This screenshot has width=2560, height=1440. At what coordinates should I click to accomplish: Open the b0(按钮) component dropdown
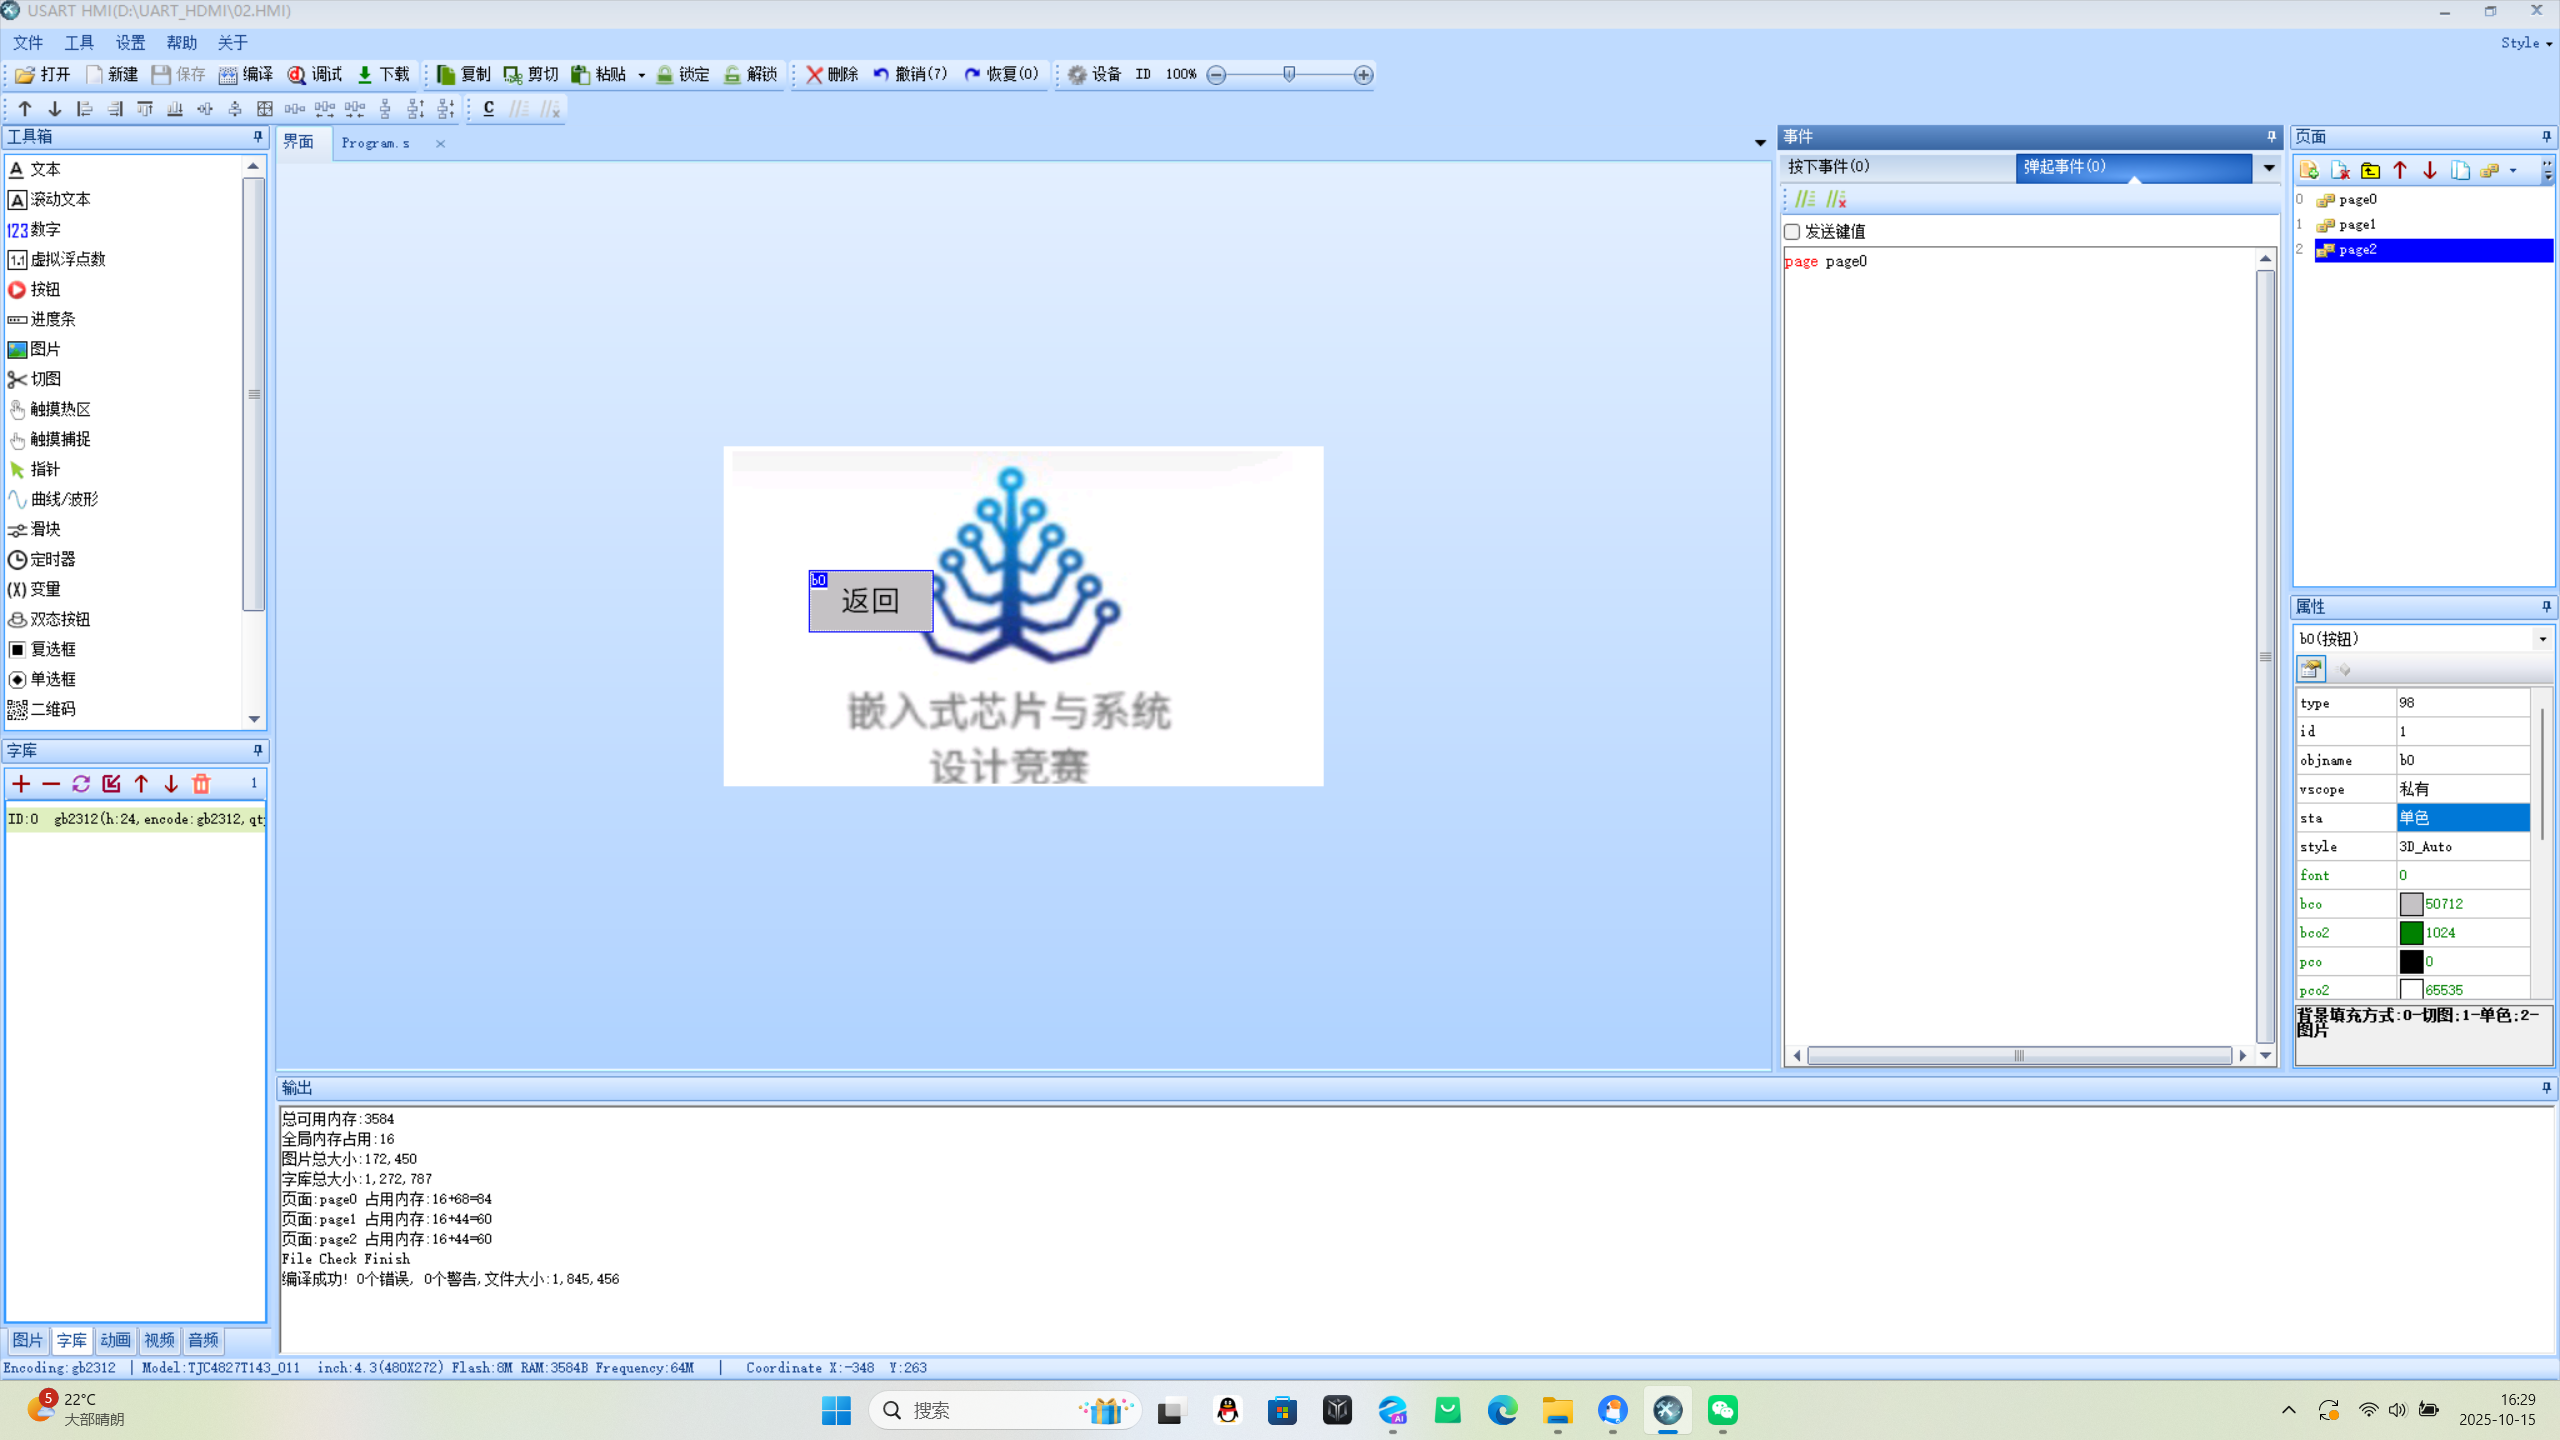pos(2542,639)
